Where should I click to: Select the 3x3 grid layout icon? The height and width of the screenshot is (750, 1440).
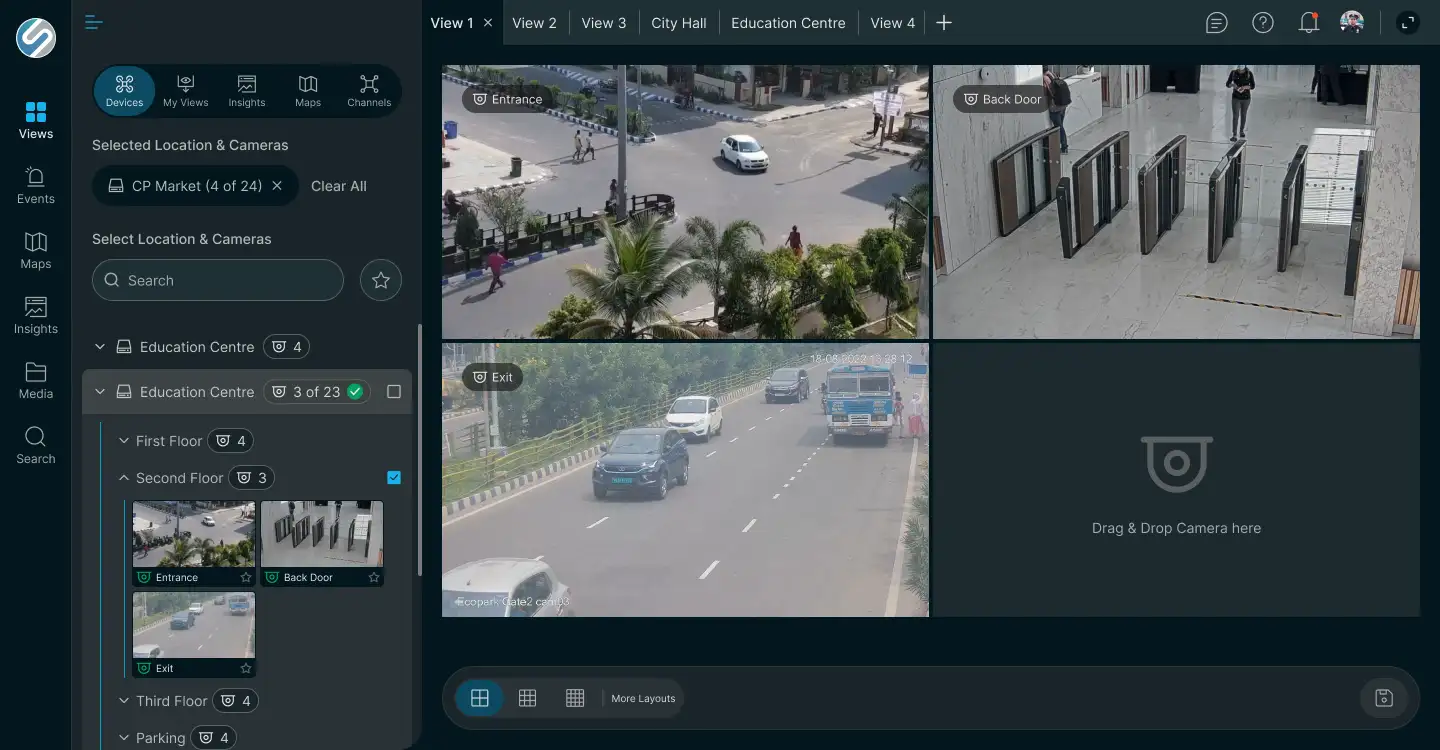click(527, 698)
